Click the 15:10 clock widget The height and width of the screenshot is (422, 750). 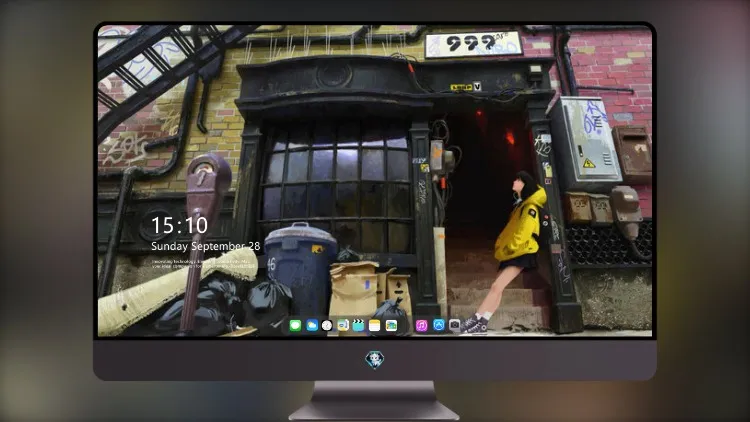point(179,225)
